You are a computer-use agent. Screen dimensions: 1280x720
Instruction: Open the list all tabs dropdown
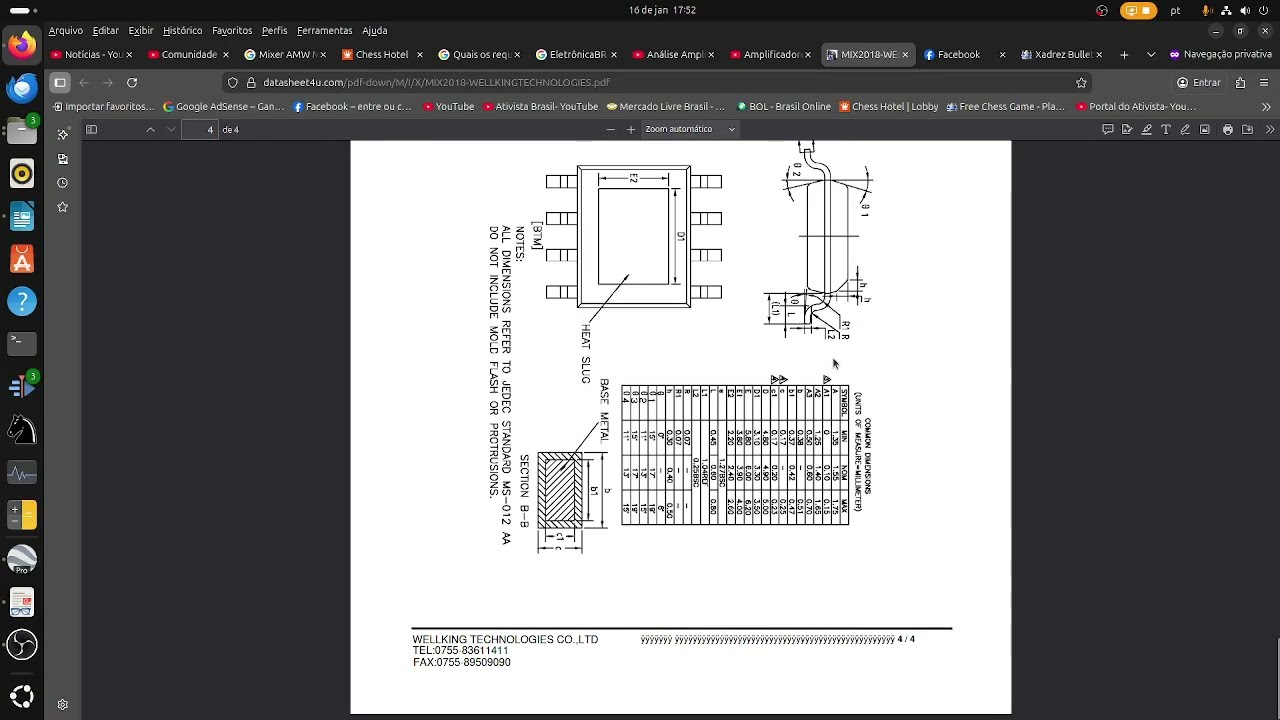pyautogui.click(x=1151, y=54)
